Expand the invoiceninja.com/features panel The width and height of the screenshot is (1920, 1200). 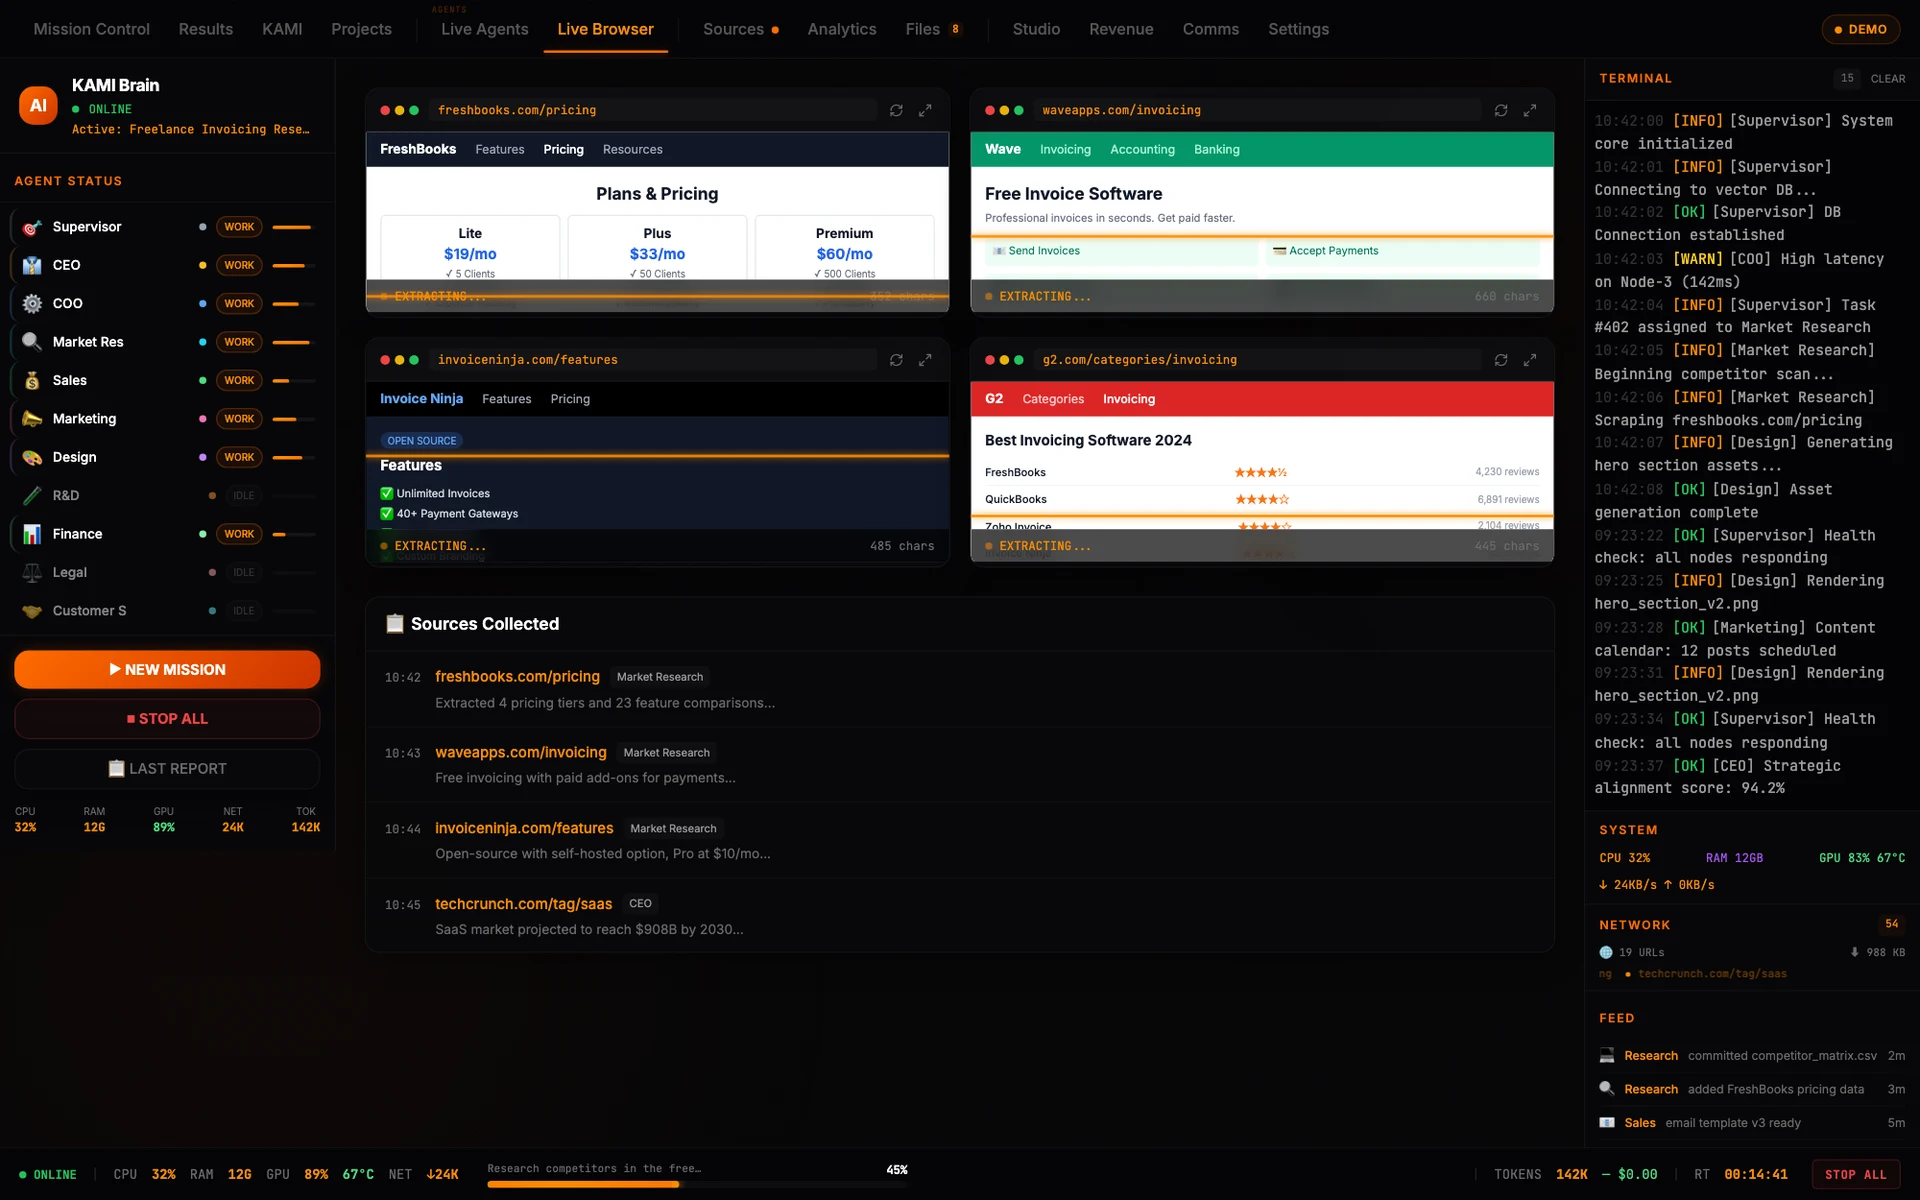[925, 360]
